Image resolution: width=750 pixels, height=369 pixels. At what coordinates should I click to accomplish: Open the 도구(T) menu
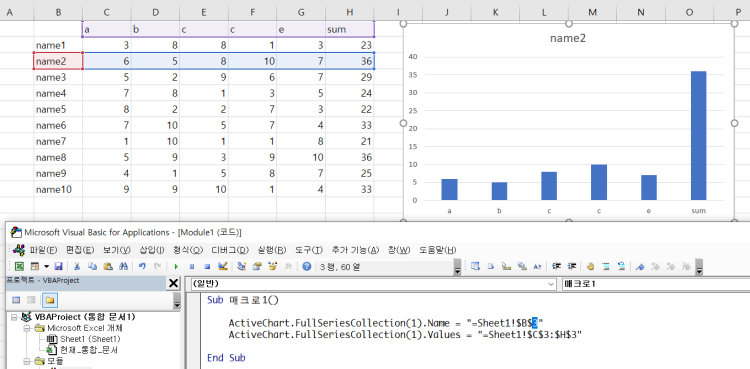point(309,250)
